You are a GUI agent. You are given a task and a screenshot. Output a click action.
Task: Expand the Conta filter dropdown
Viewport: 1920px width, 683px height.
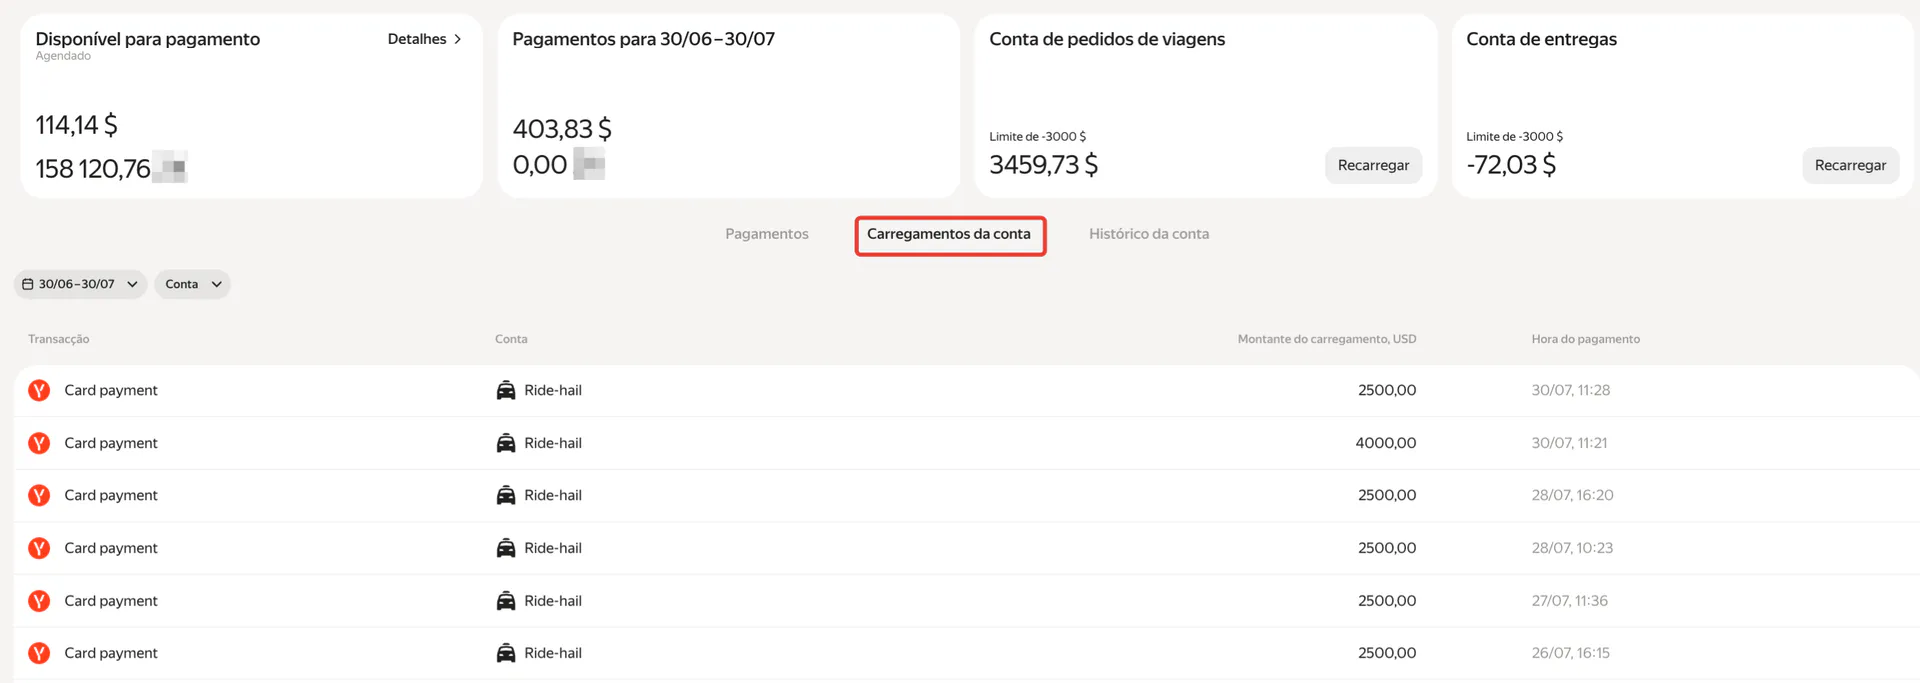[x=192, y=284]
